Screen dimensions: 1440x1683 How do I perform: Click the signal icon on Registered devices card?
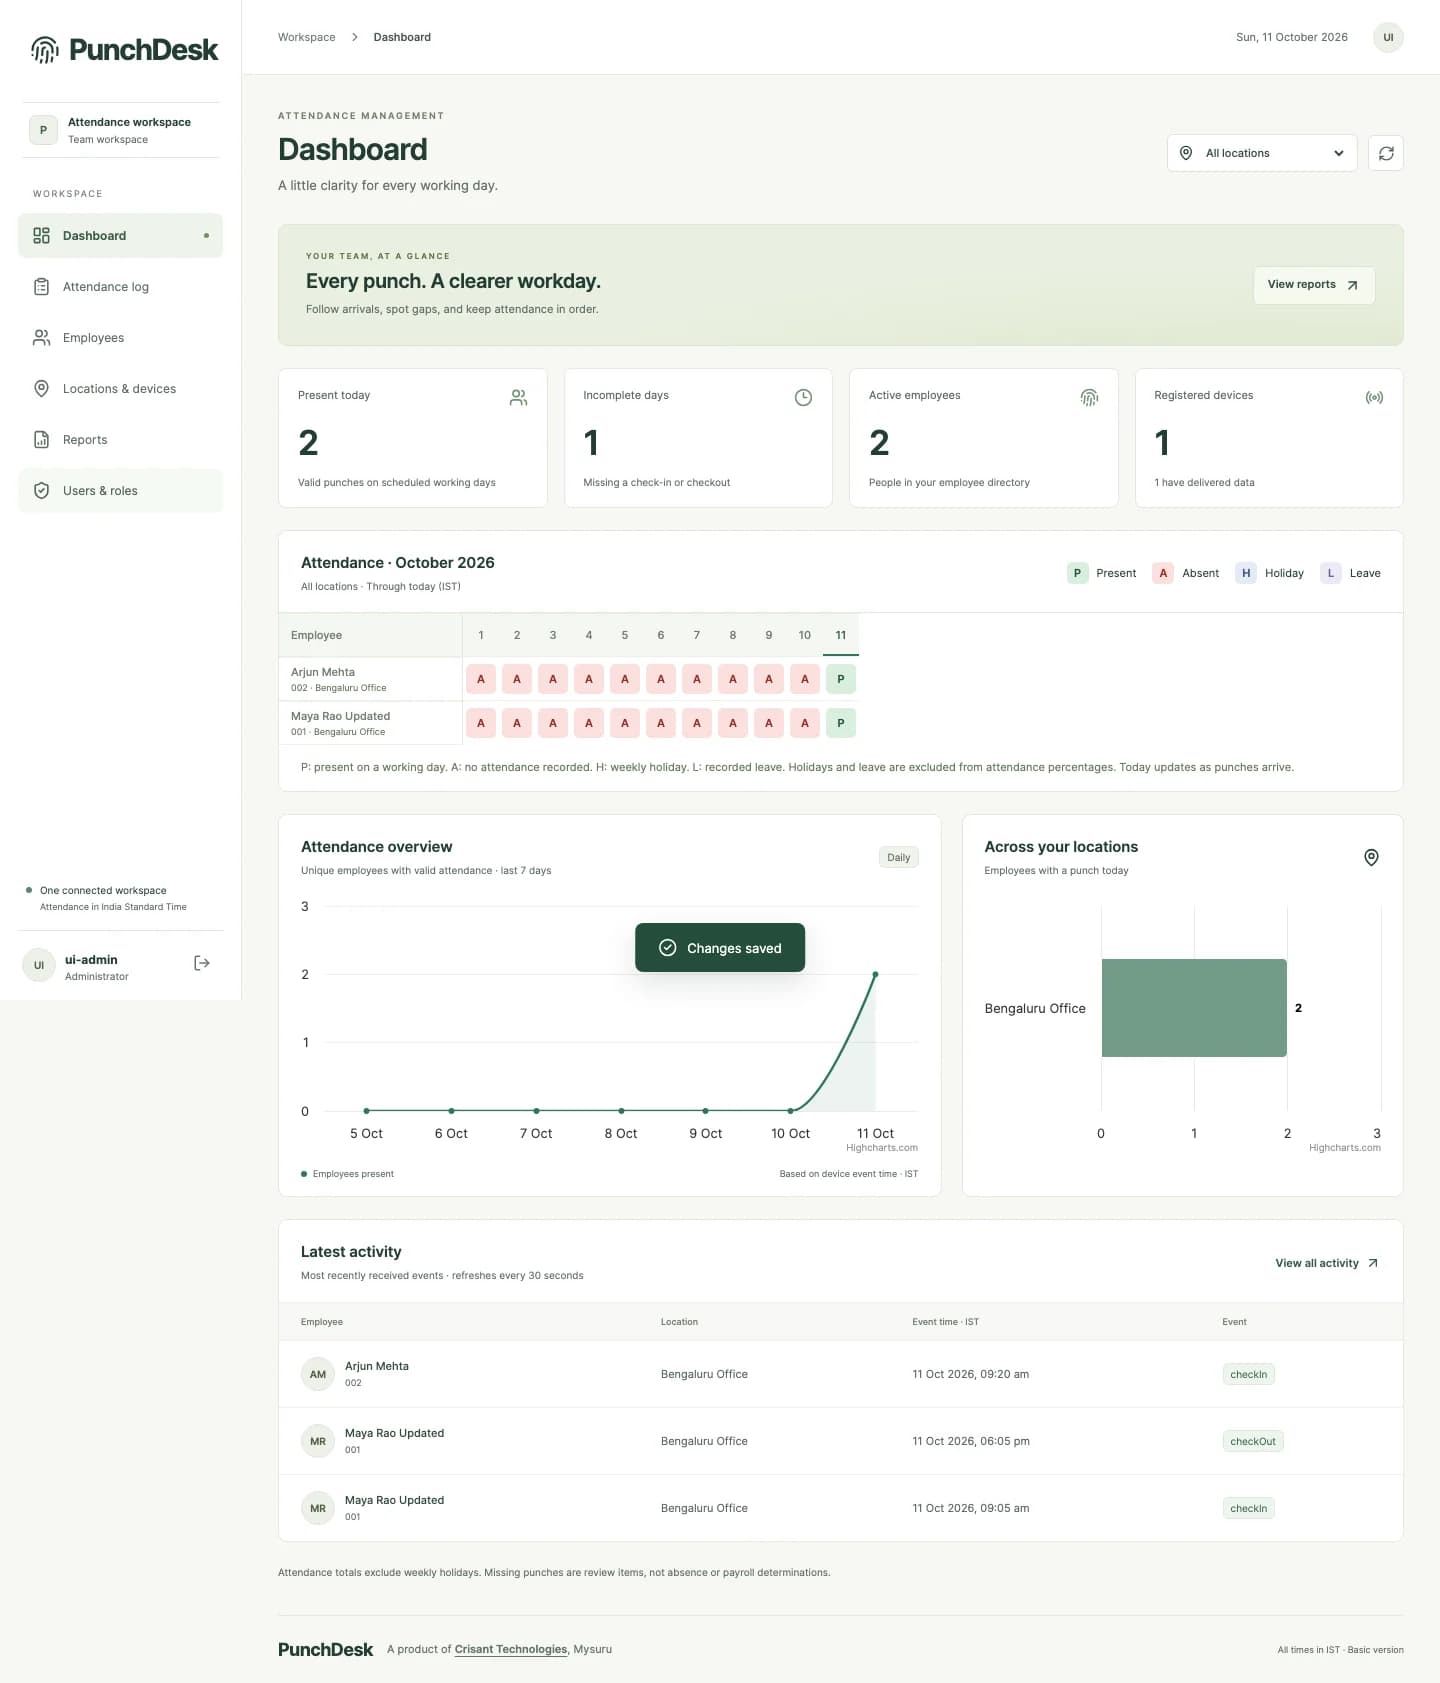(1374, 397)
